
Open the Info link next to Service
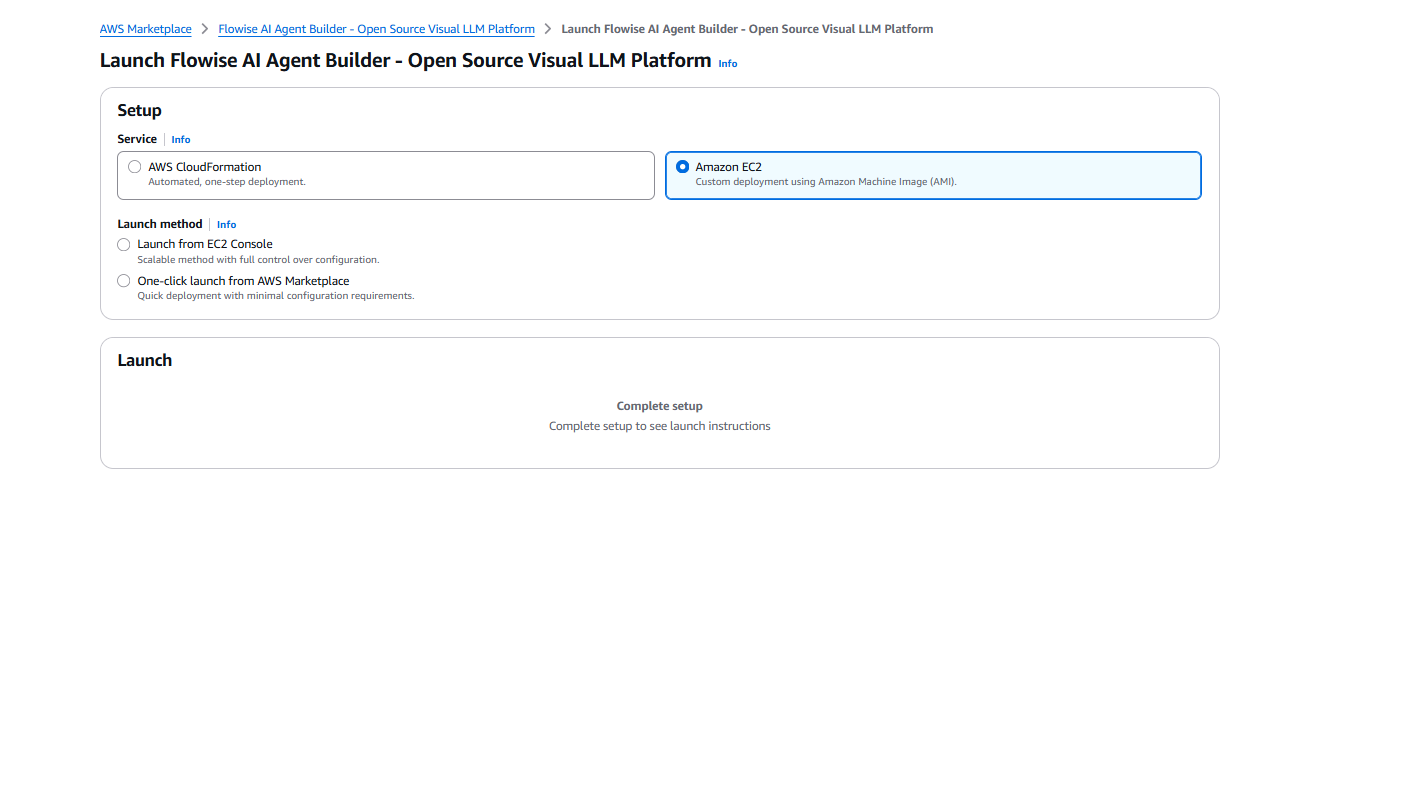[x=181, y=139]
